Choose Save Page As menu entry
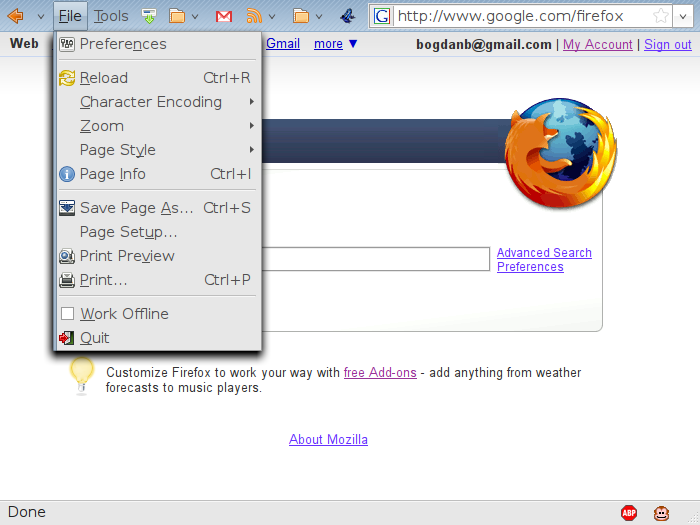Viewport: 700px width, 525px height. click(x=157, y=208)
